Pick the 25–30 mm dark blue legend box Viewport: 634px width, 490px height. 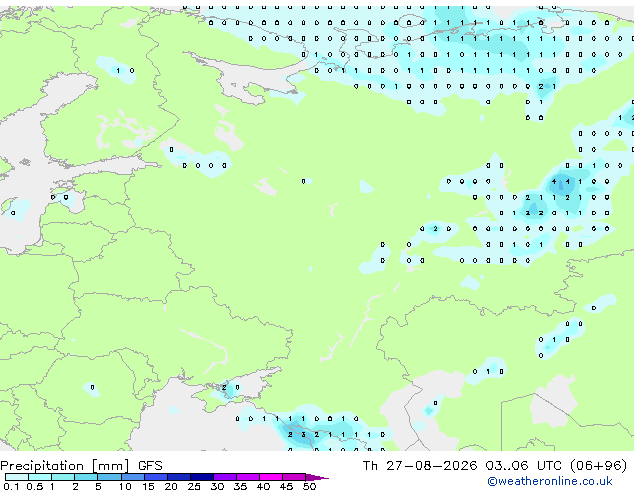(202, 477)
